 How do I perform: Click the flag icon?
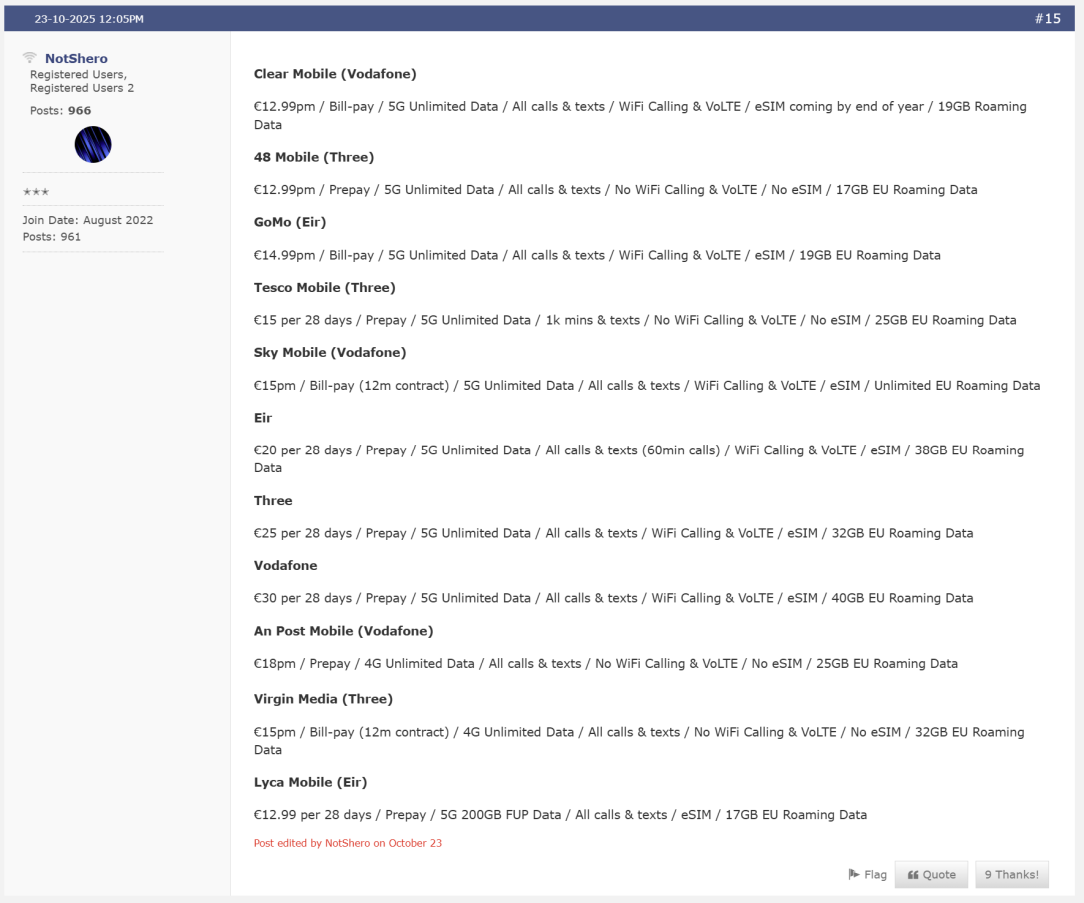pos(854,875)
